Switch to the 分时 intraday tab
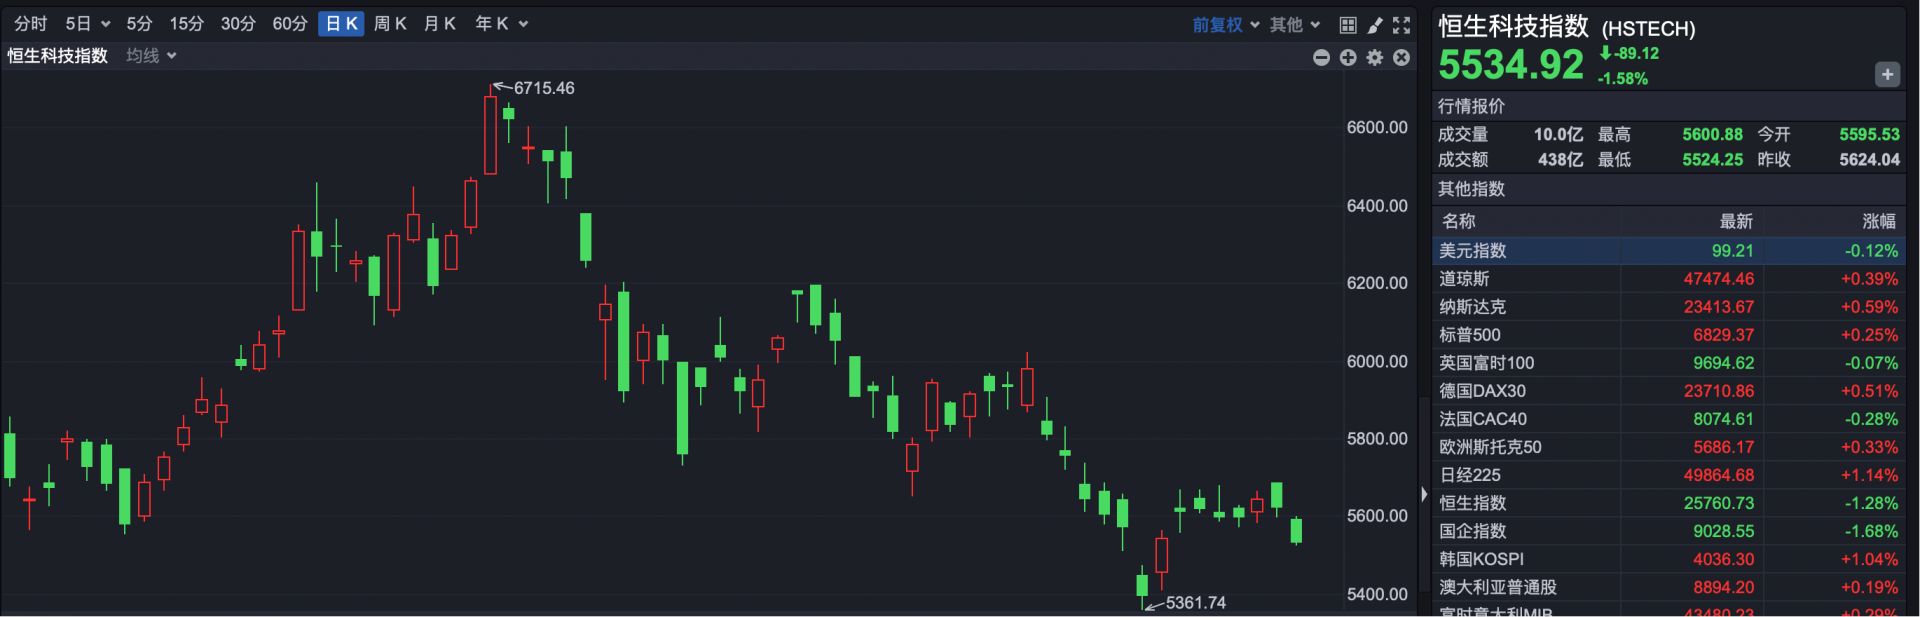This screenshot has width=1920, height=617. tap(31, 24)
